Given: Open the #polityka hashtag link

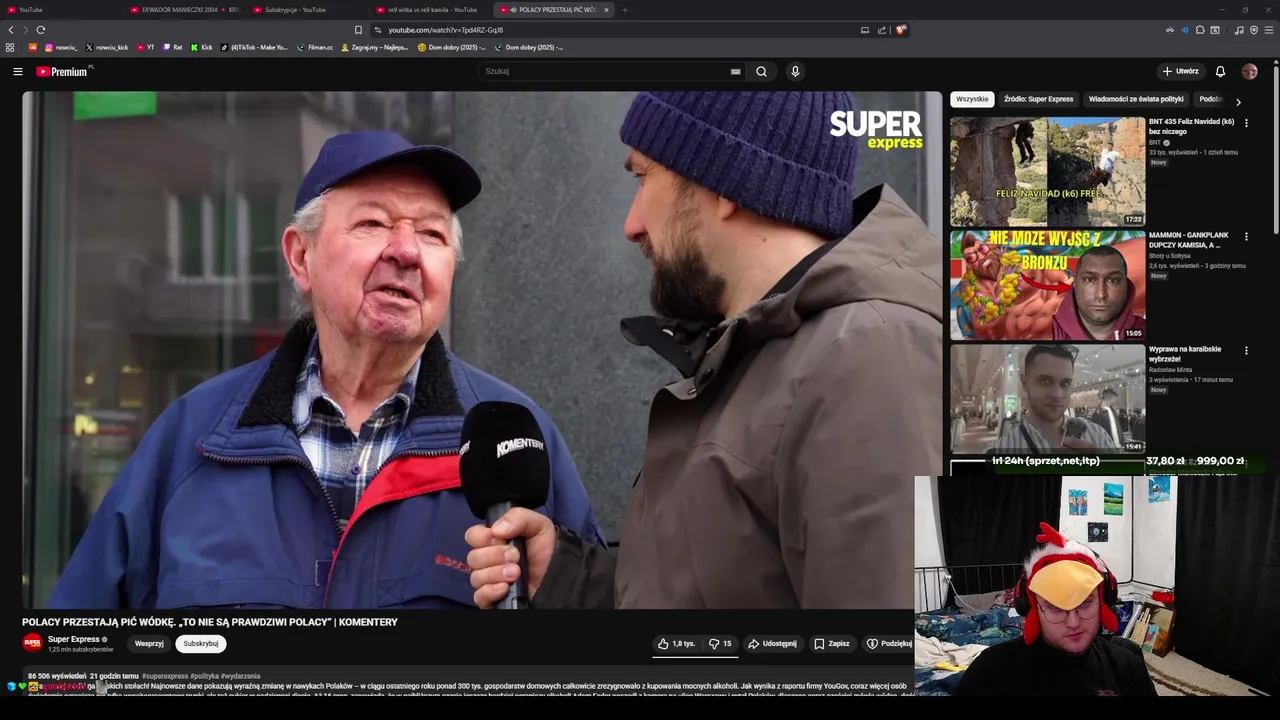Looking at the screenshot, I should [204, 676].
